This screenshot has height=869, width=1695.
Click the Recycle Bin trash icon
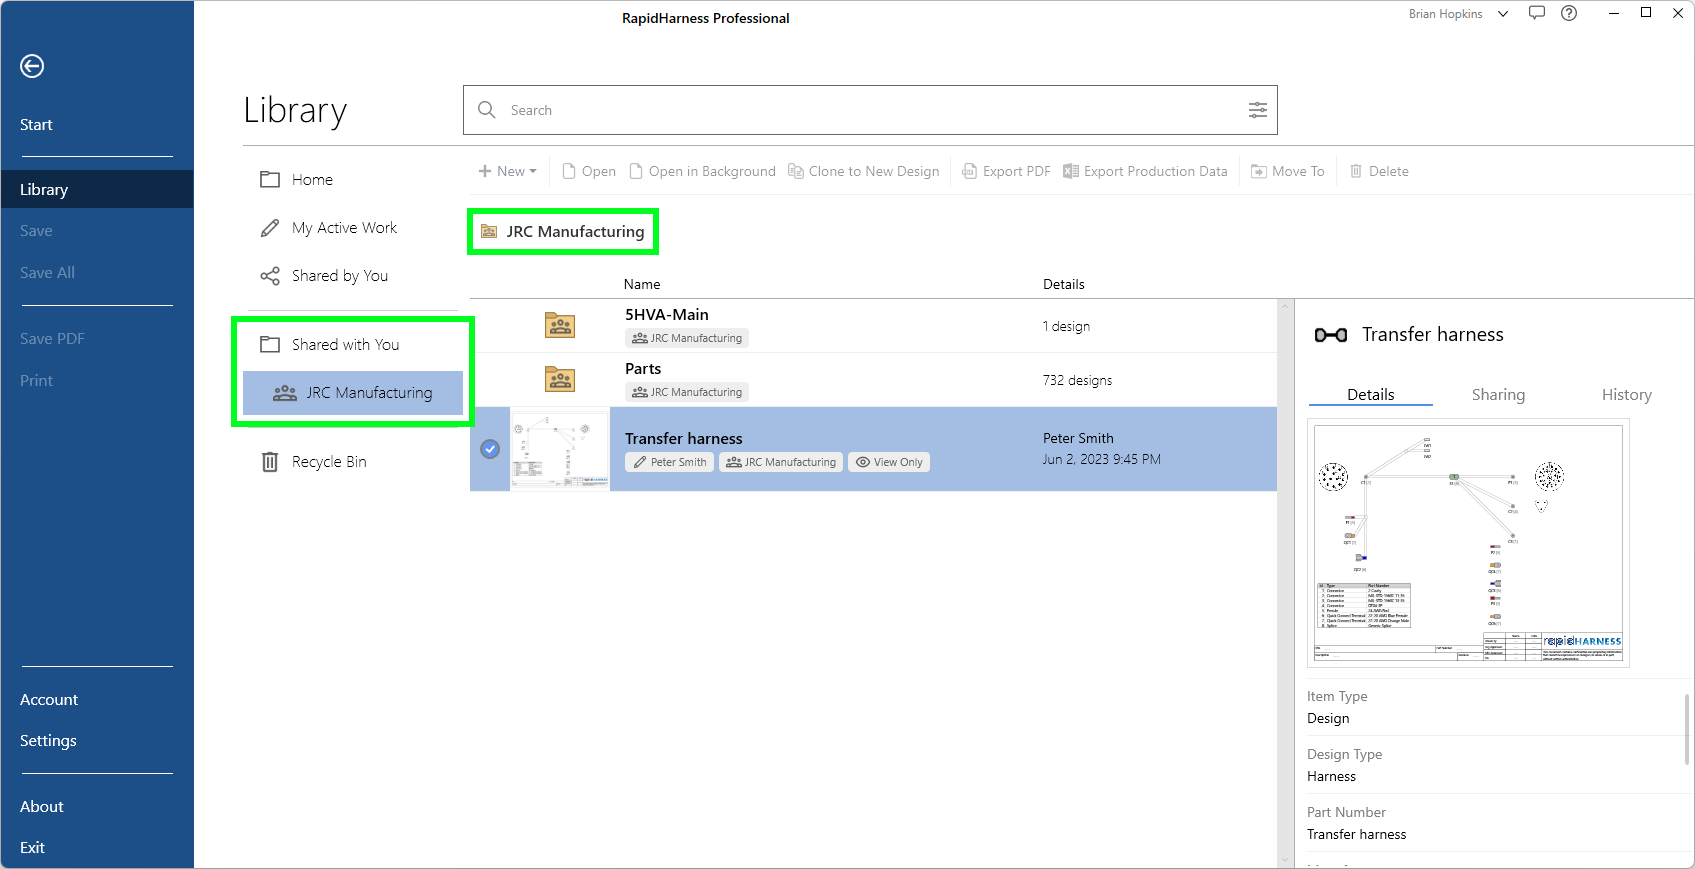(270, 462)
